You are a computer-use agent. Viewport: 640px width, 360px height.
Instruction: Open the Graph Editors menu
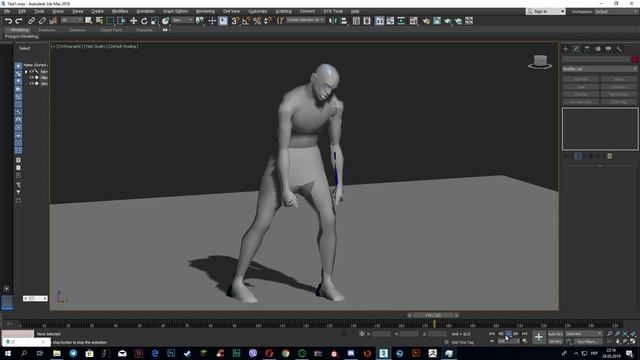point(176,11)
